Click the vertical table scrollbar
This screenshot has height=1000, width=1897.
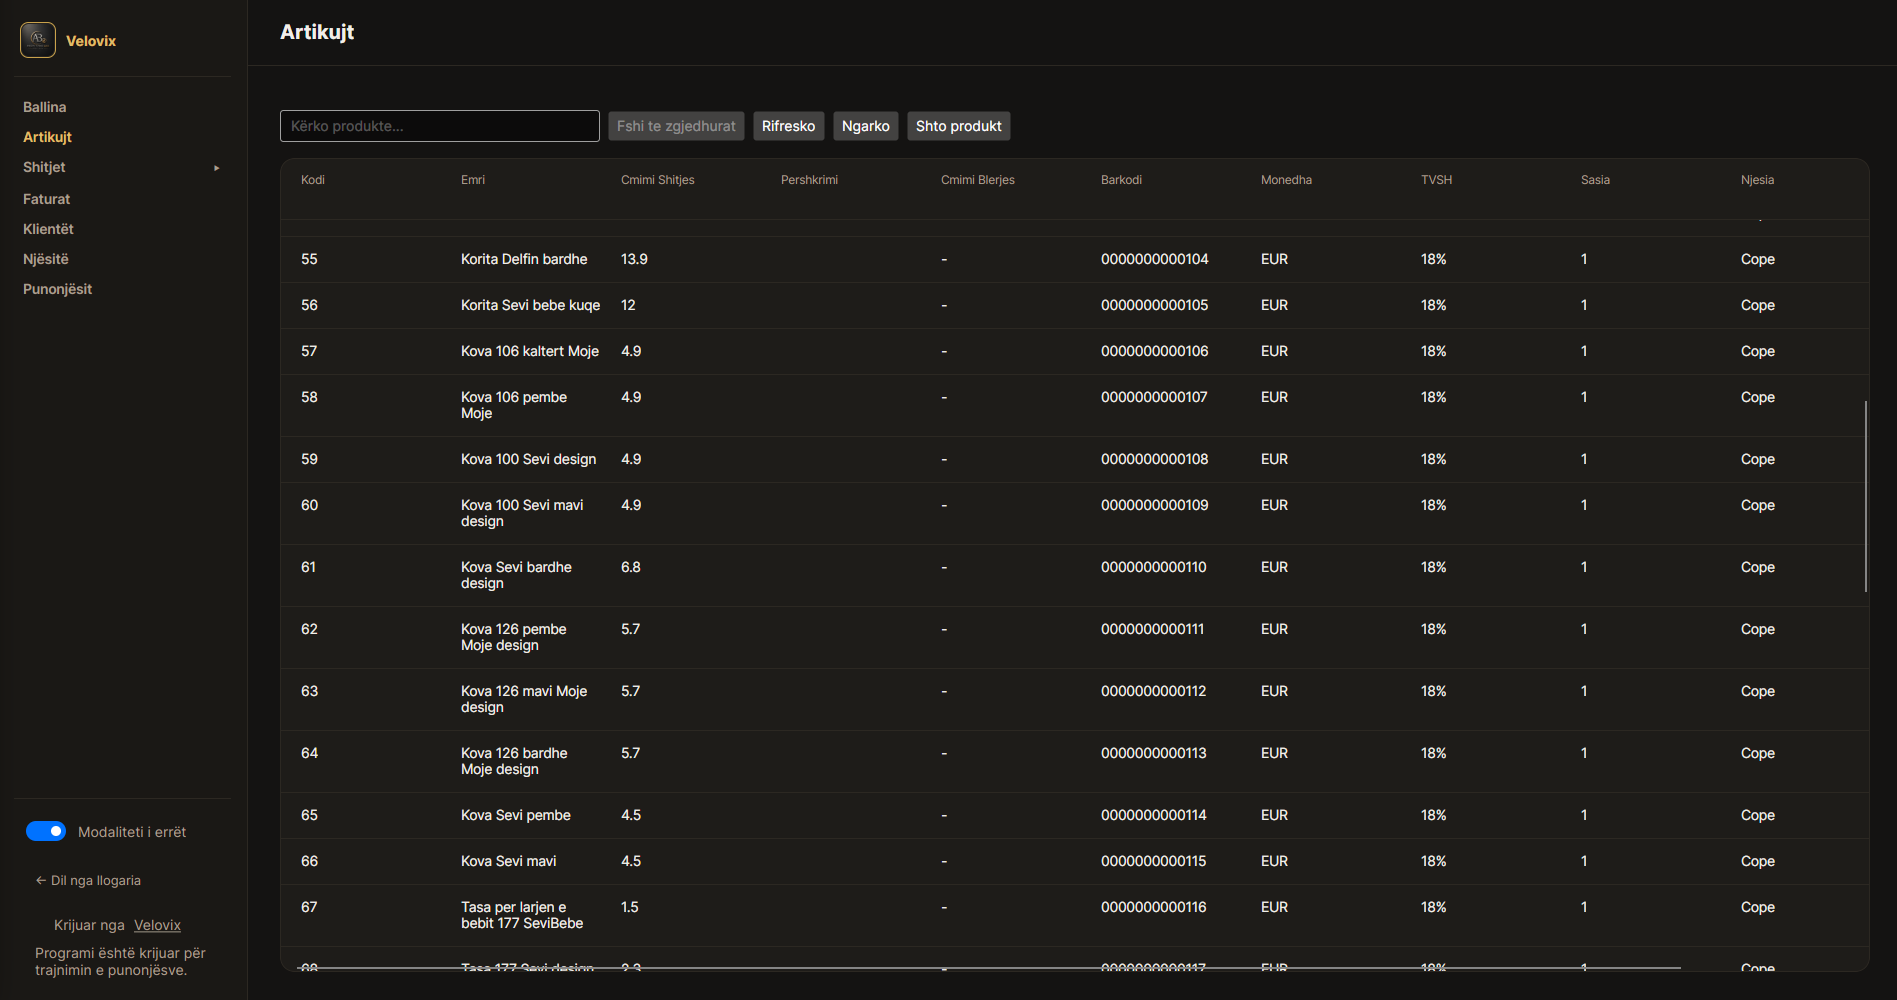point(1866,497)
